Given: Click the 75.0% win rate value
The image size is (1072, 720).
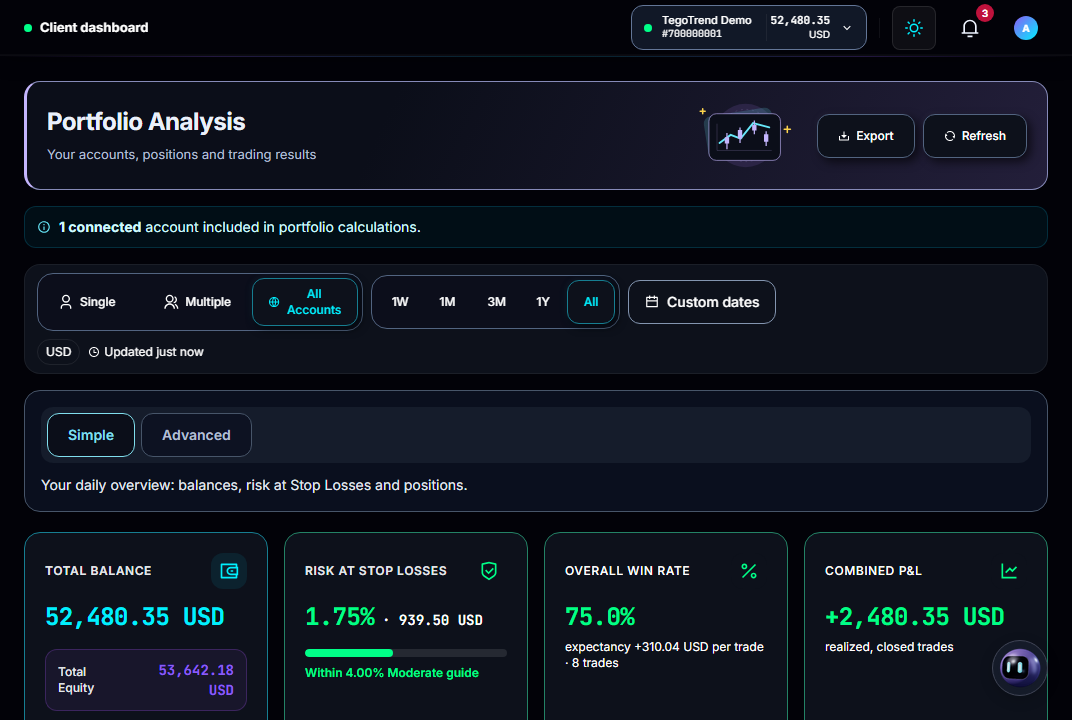Looking at the screenshot, I should tap(600, 617).
